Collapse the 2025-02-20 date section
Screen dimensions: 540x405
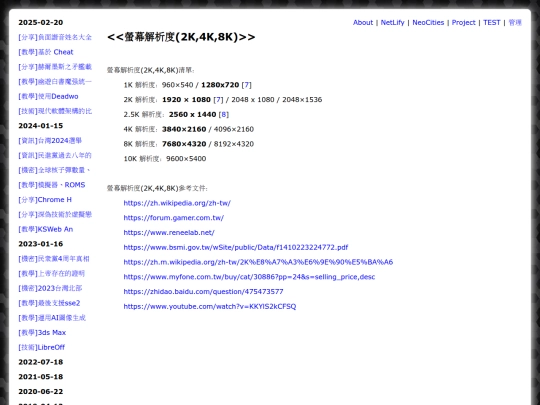click(x=41, y=22)
